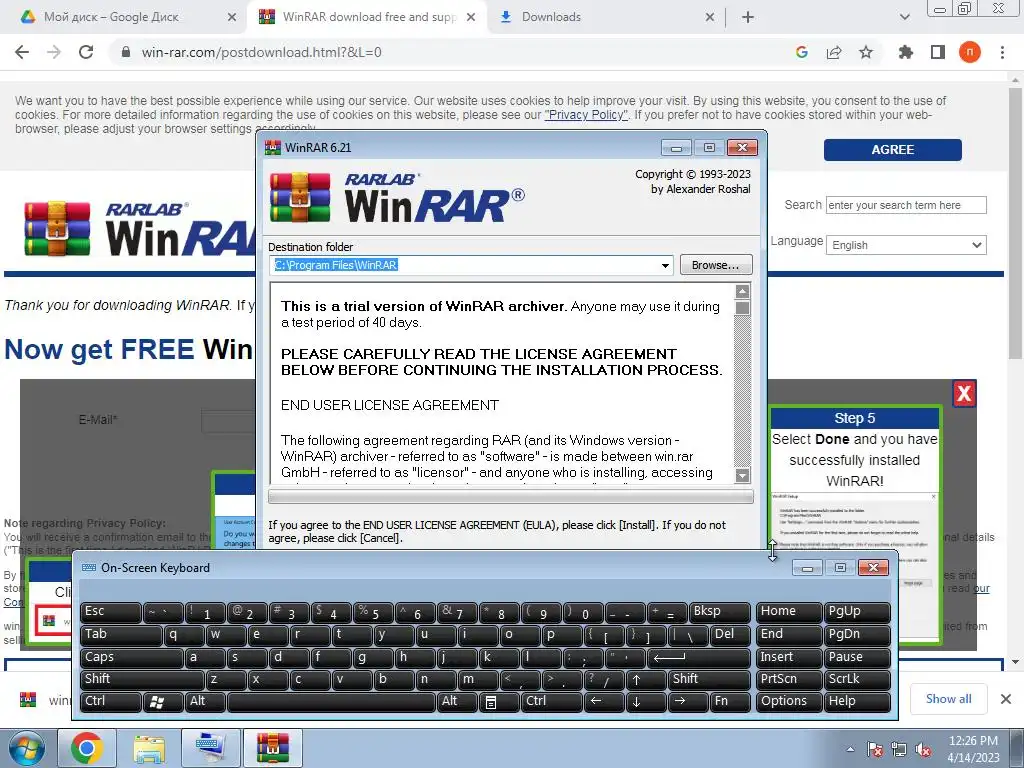The image size is (1024, 768).
Task: Click the network icon in system tray
Action: pos(899,750)
